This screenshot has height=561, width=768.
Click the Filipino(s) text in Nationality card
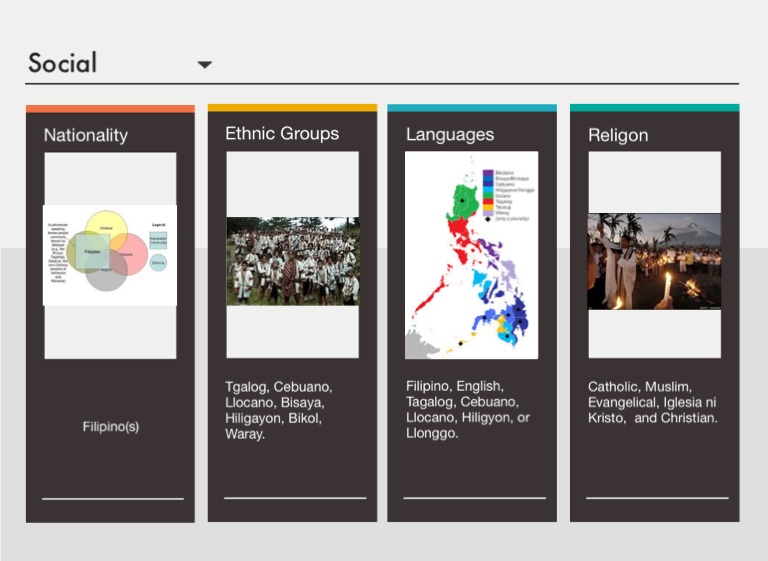(110, 426)
